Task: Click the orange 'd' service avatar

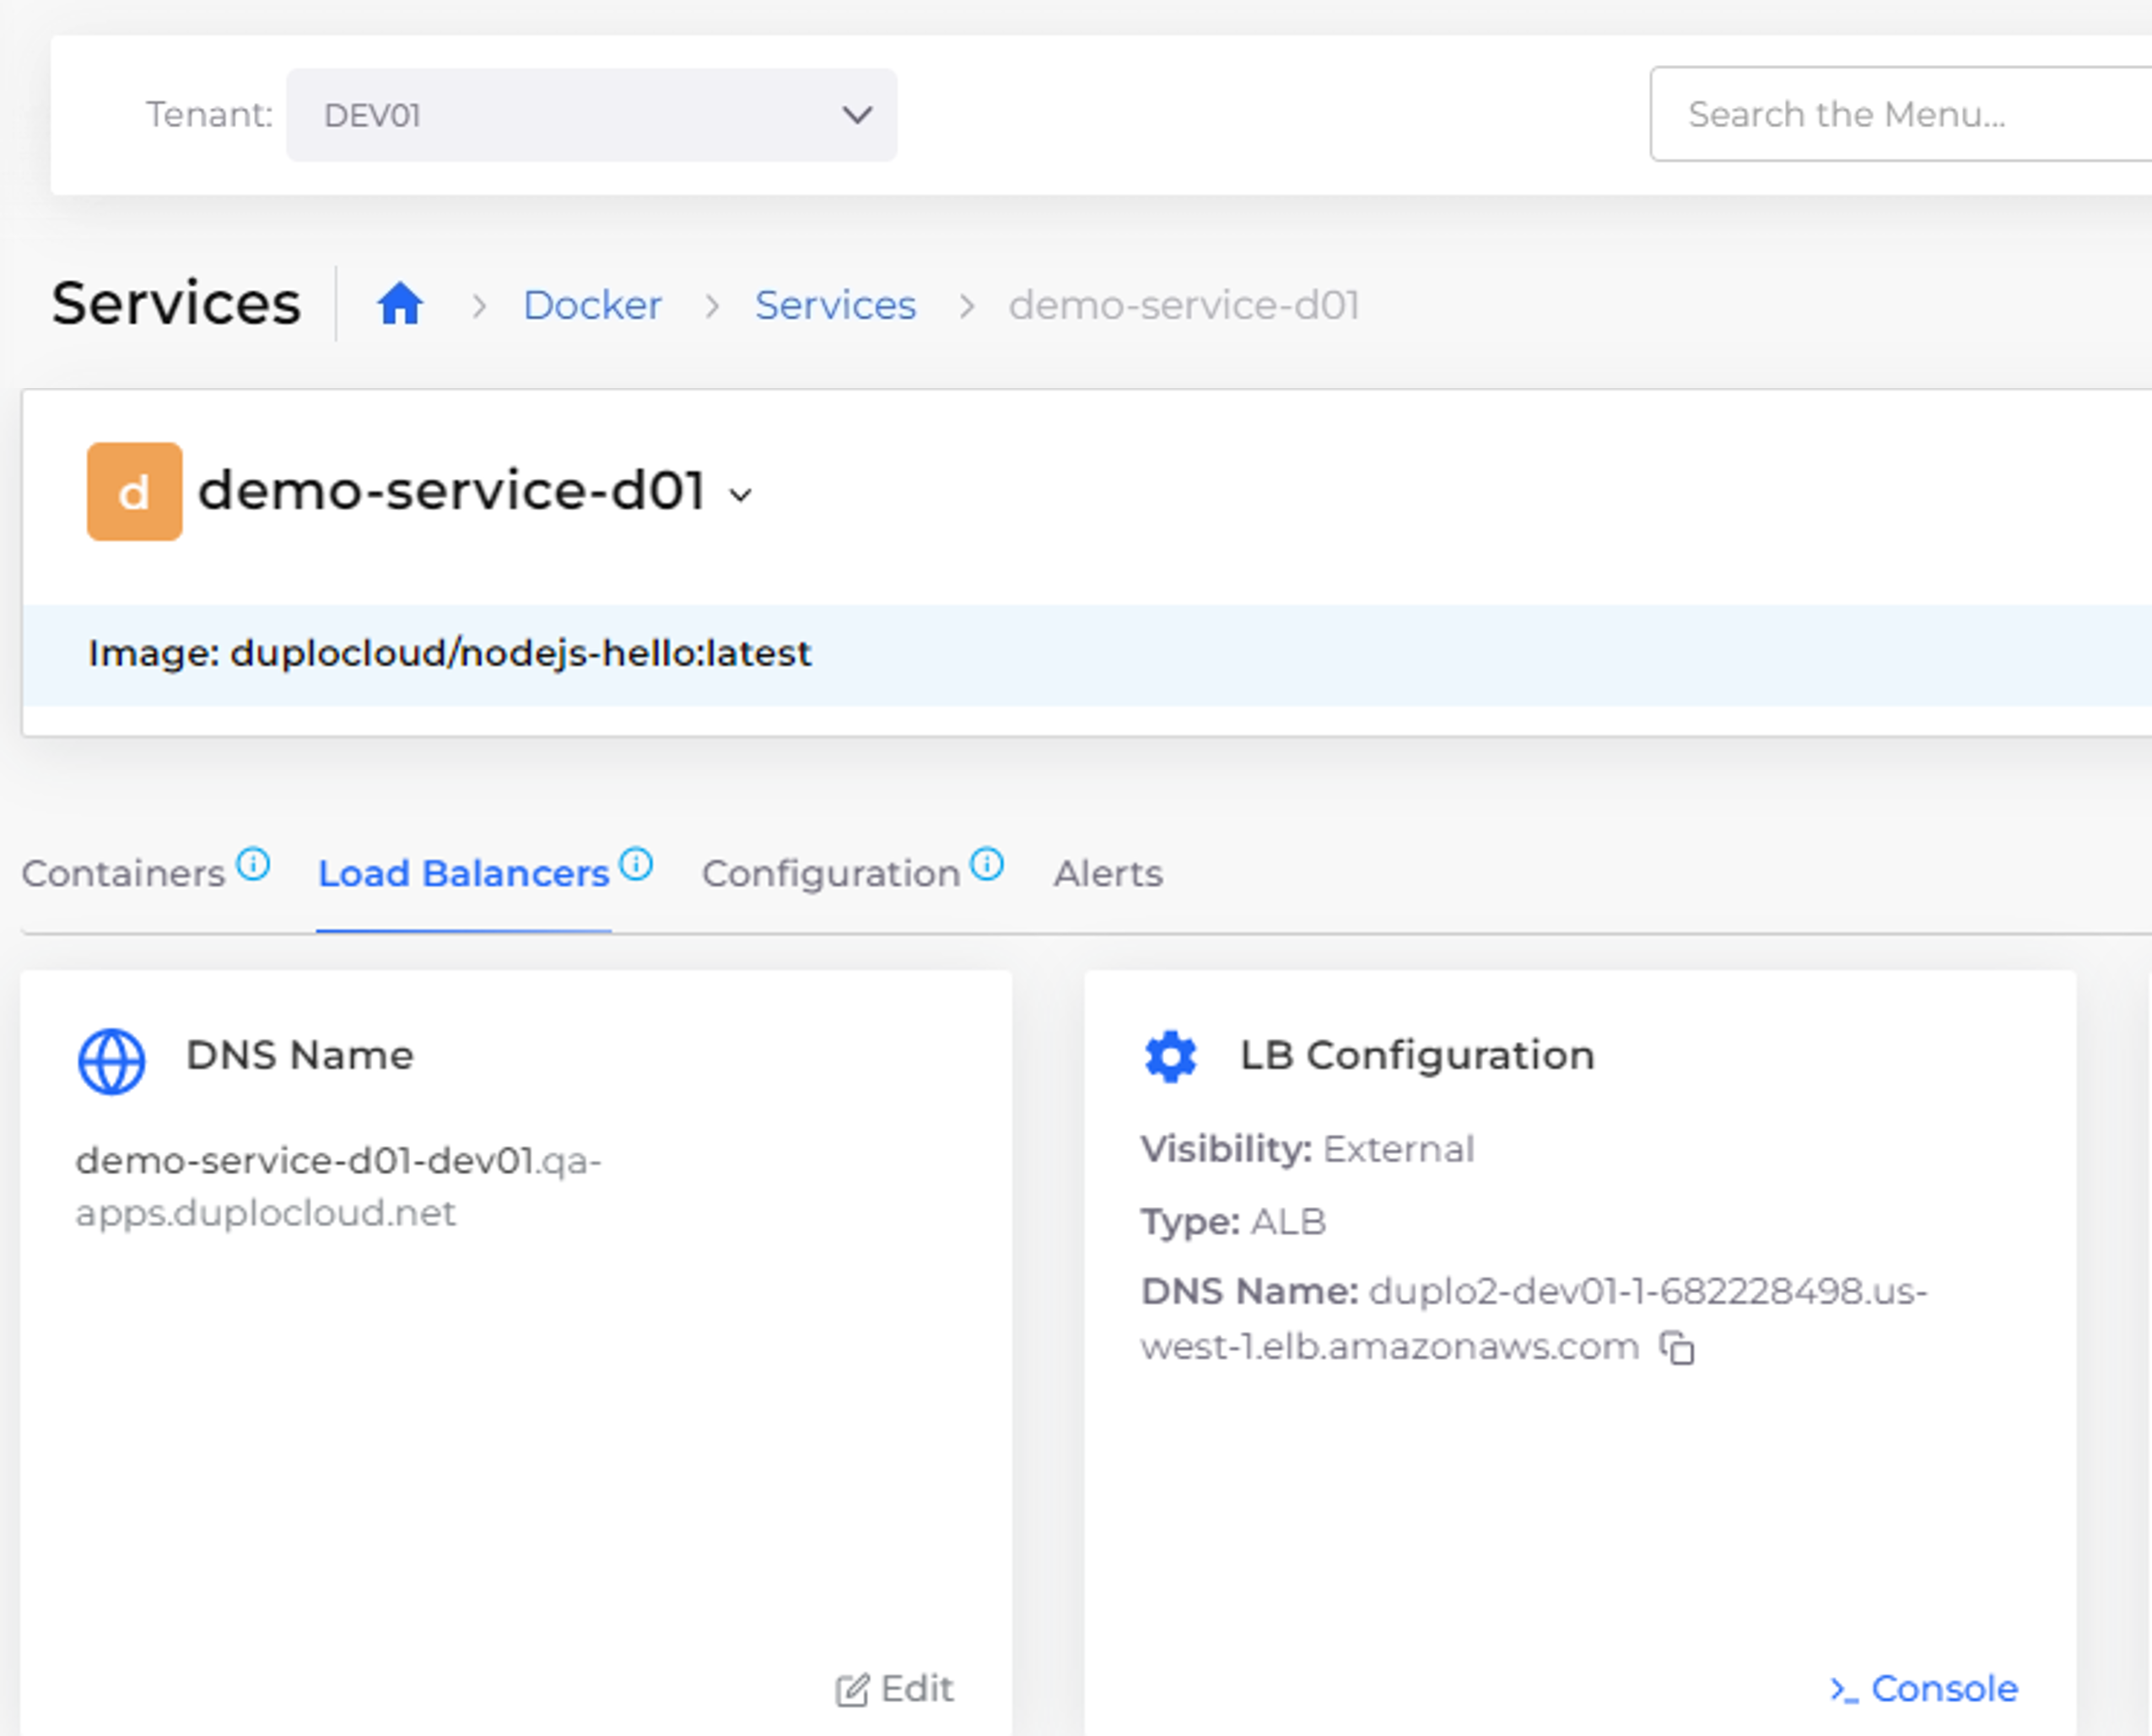Action: [135, 492]
